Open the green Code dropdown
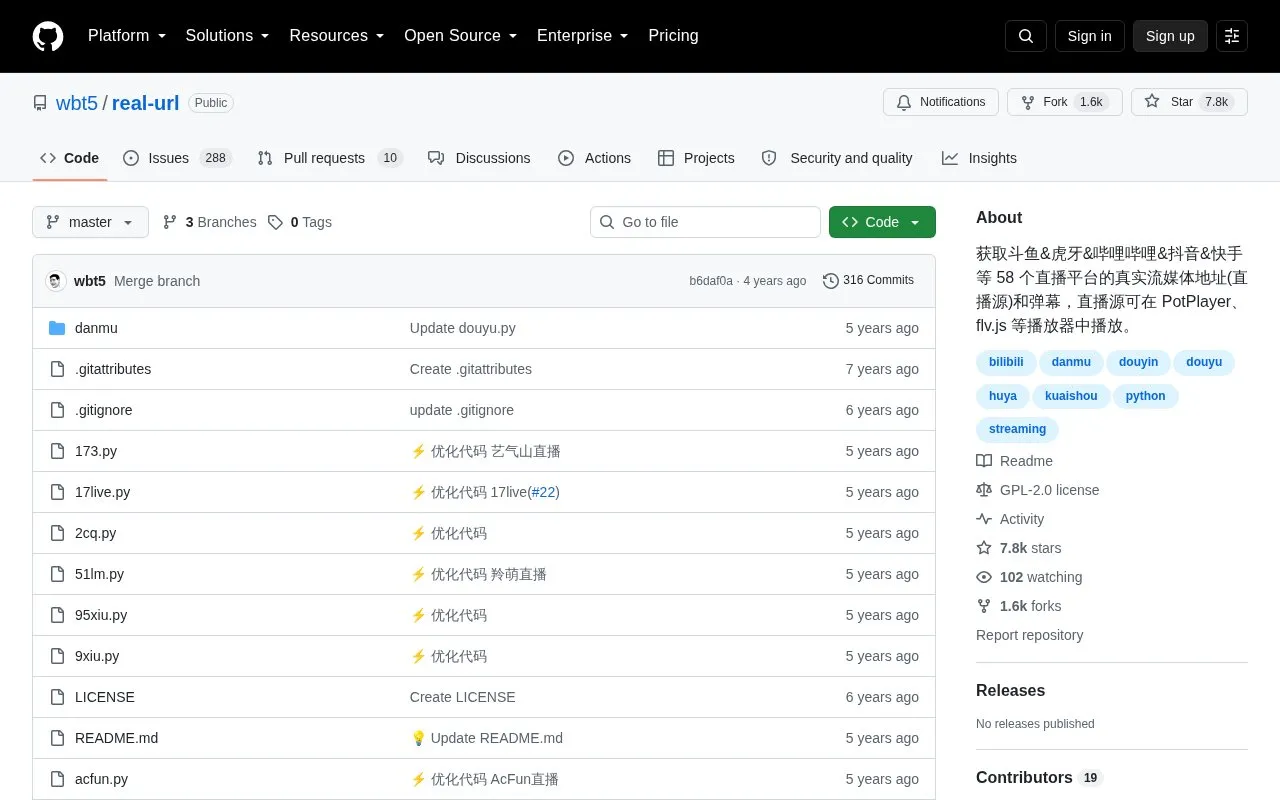The width and height of the screenshot is (1280, 800). pyautogui.click(x=882, y=222)
